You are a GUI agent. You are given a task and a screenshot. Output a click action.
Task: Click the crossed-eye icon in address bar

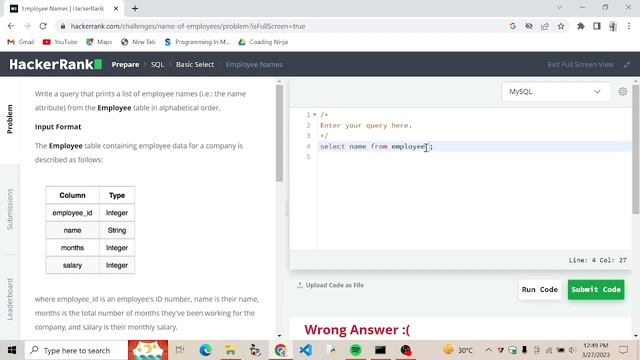(529, 26)
